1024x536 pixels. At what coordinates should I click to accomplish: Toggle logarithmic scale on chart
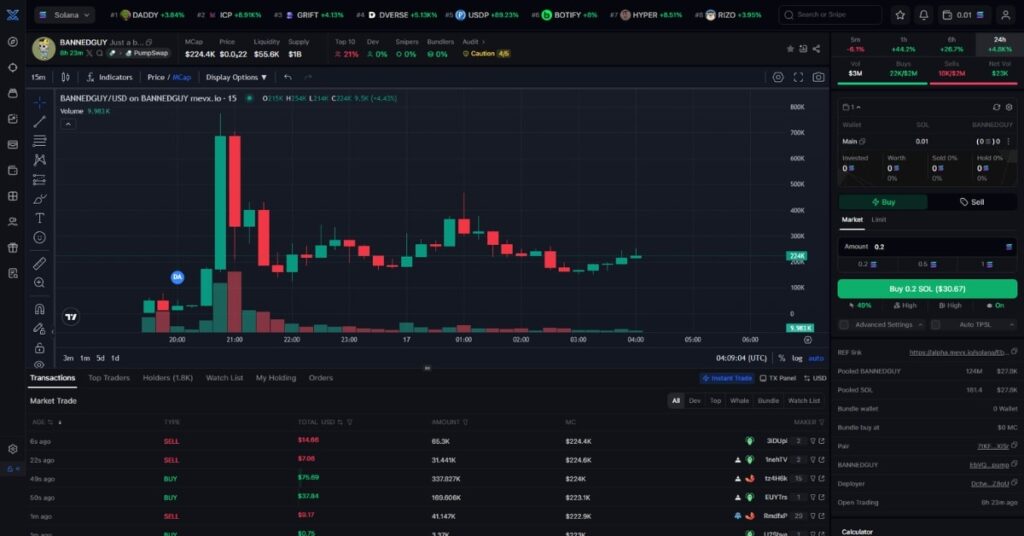(797, 358)
